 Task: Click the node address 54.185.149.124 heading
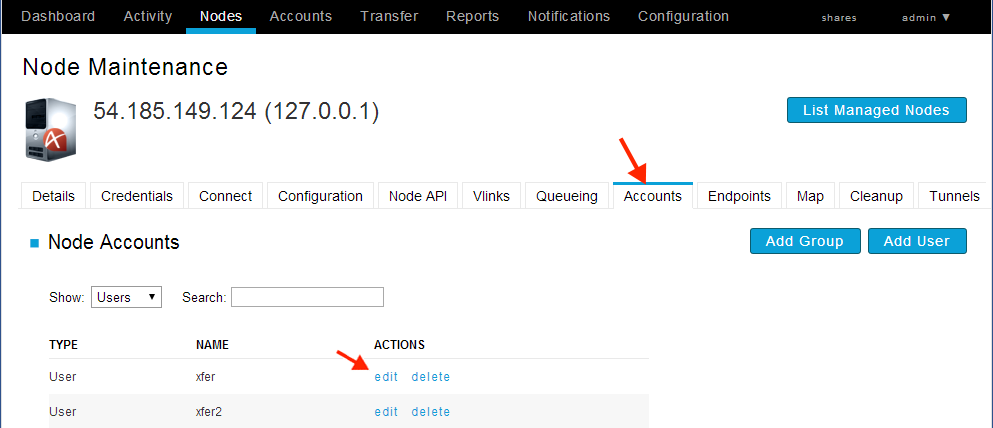236,111
